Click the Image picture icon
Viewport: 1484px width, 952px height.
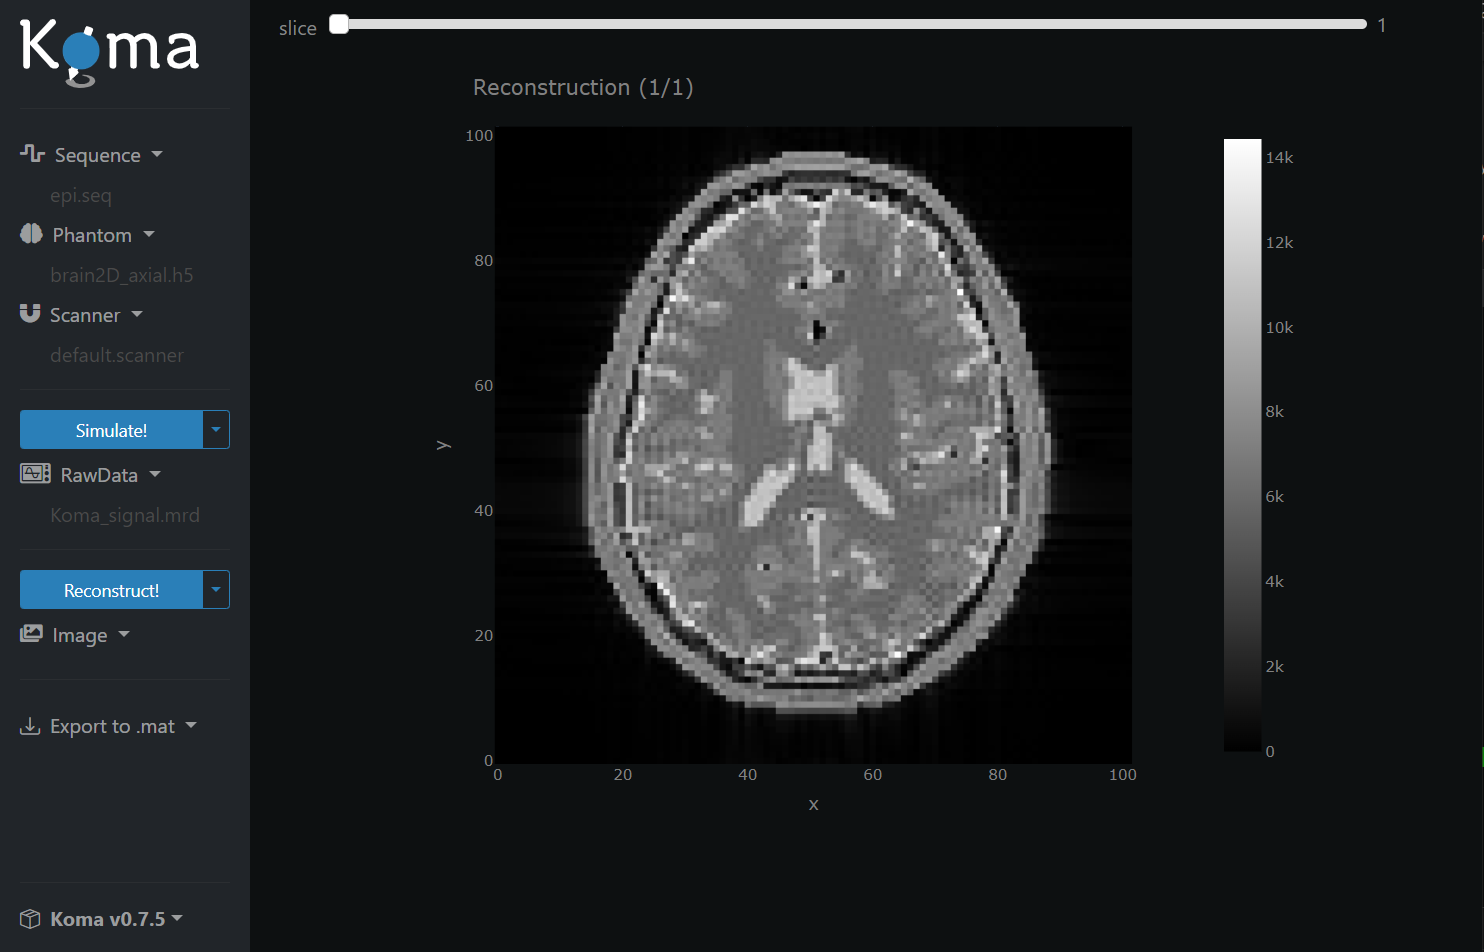coord(31,634)
